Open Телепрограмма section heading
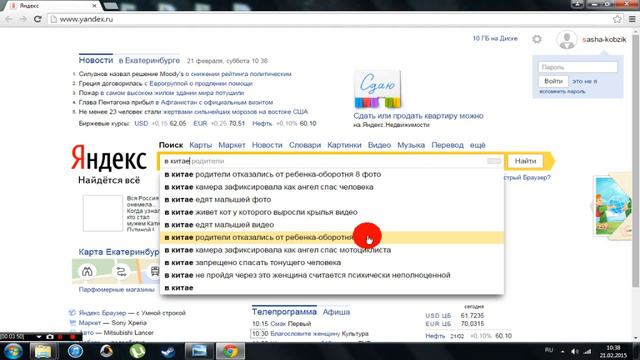The height and width of the screenshot is (360, 640). (284, 312)
